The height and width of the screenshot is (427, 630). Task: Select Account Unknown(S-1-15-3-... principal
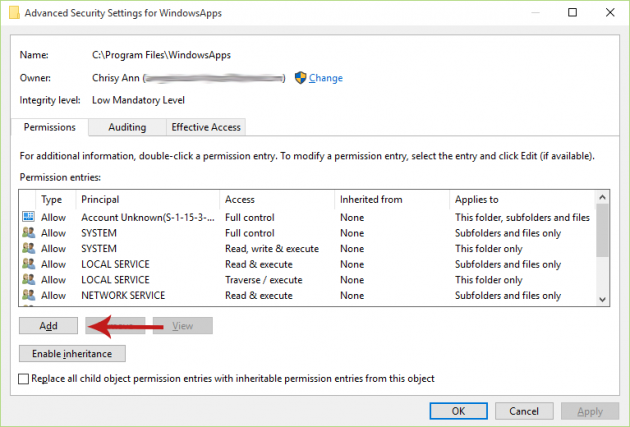[148, 217]
